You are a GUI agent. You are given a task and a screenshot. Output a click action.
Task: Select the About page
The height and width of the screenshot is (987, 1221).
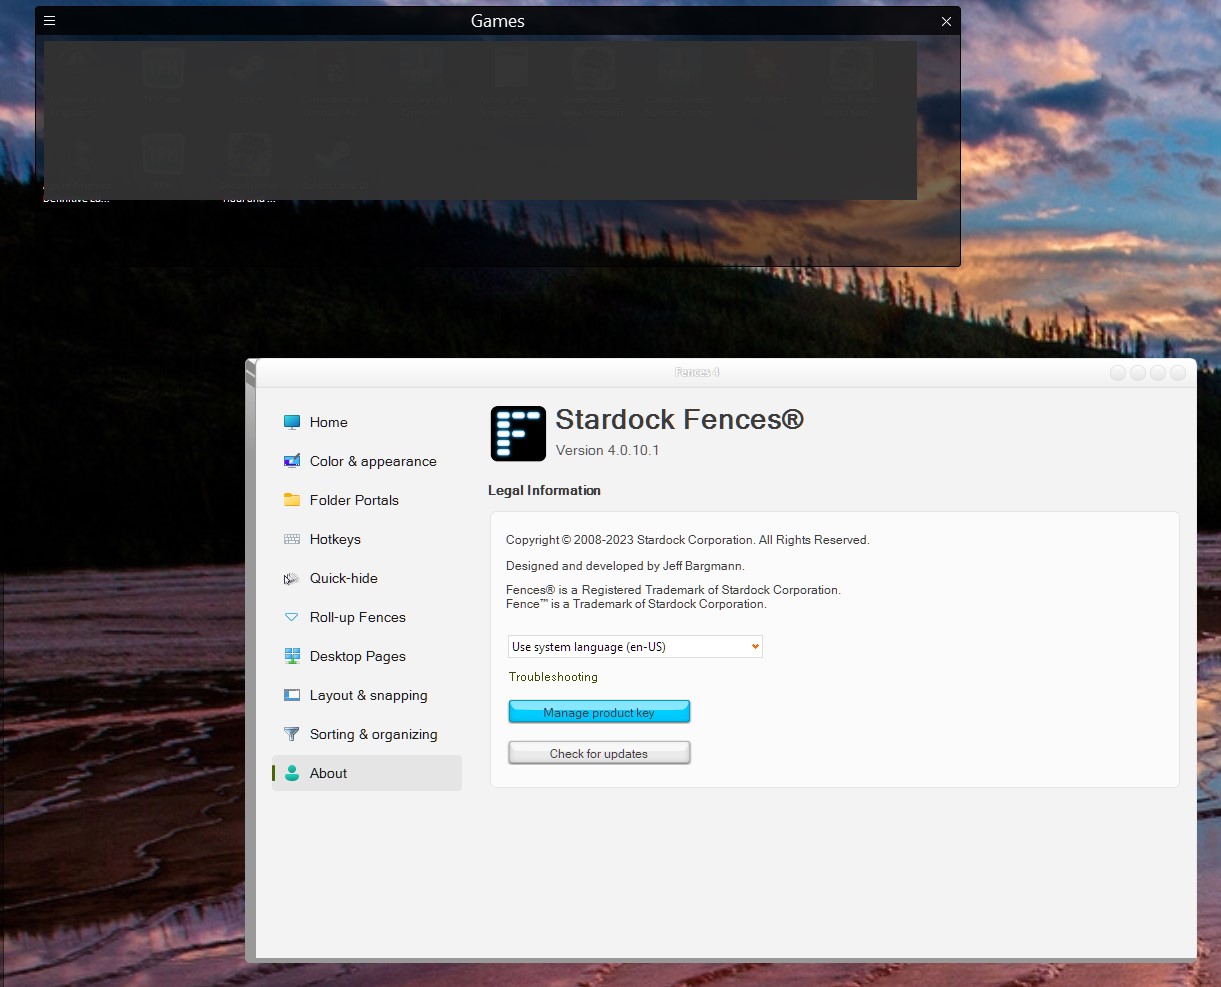pyautogui.click(x=367, y=773)
